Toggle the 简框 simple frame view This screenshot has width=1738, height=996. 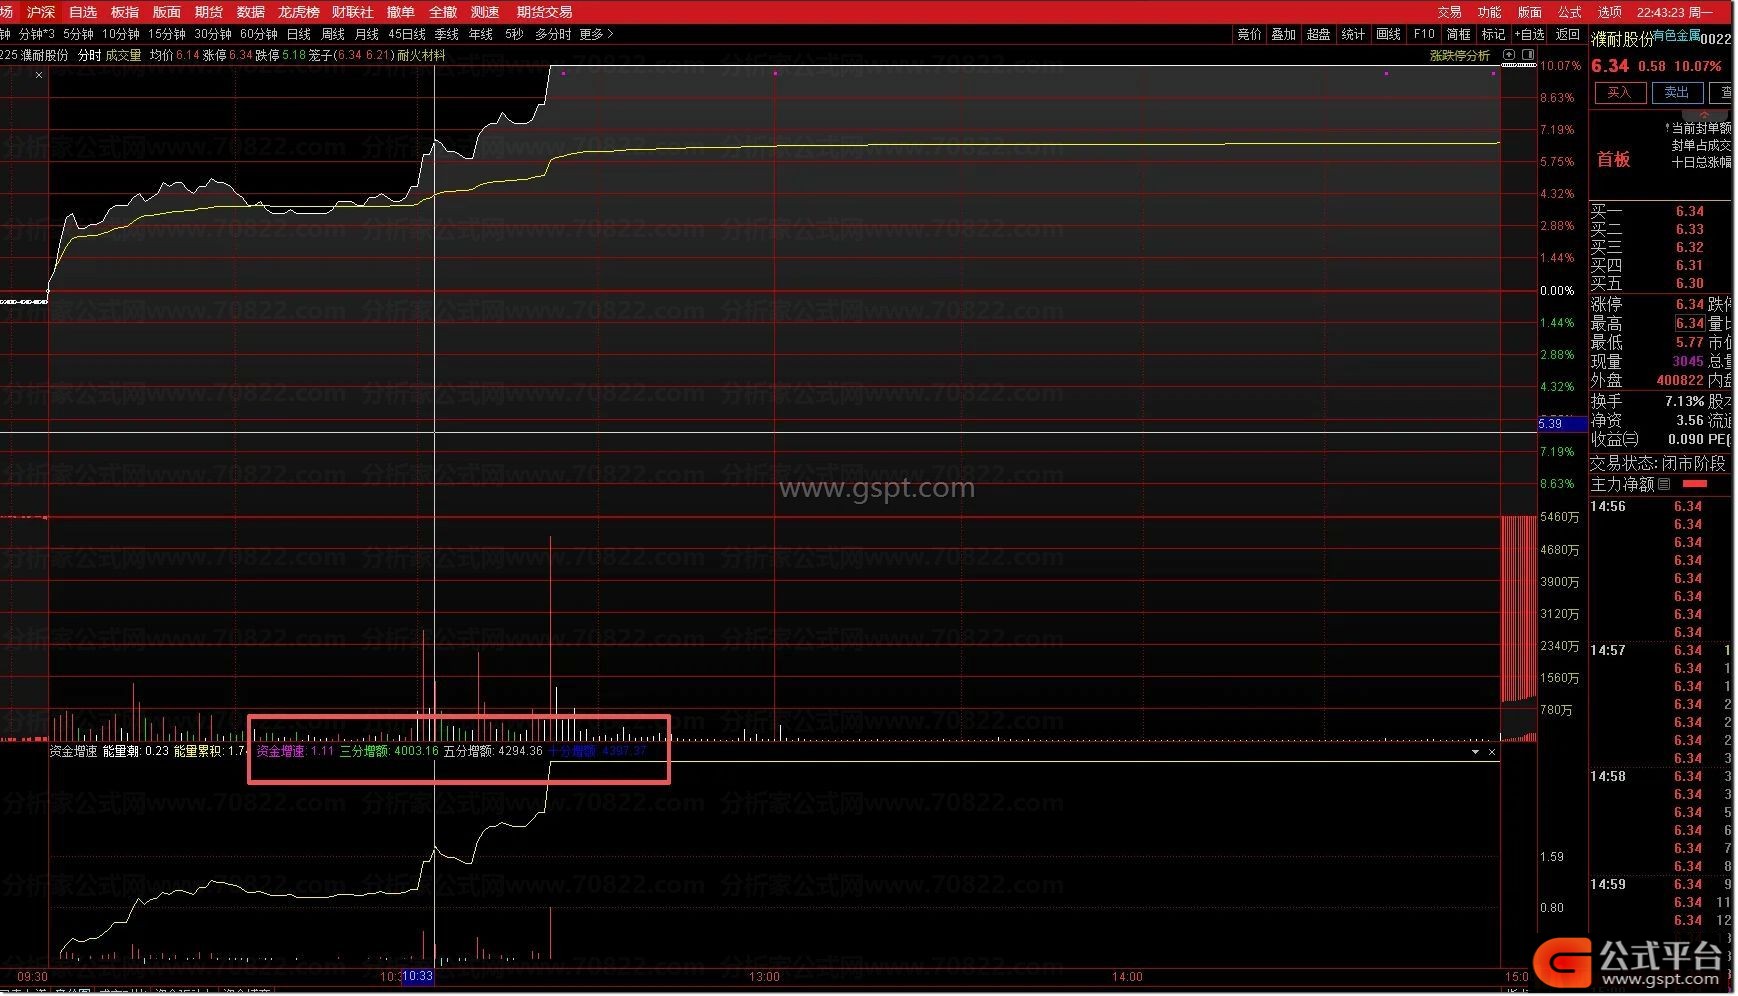(x=1458, y=34)
